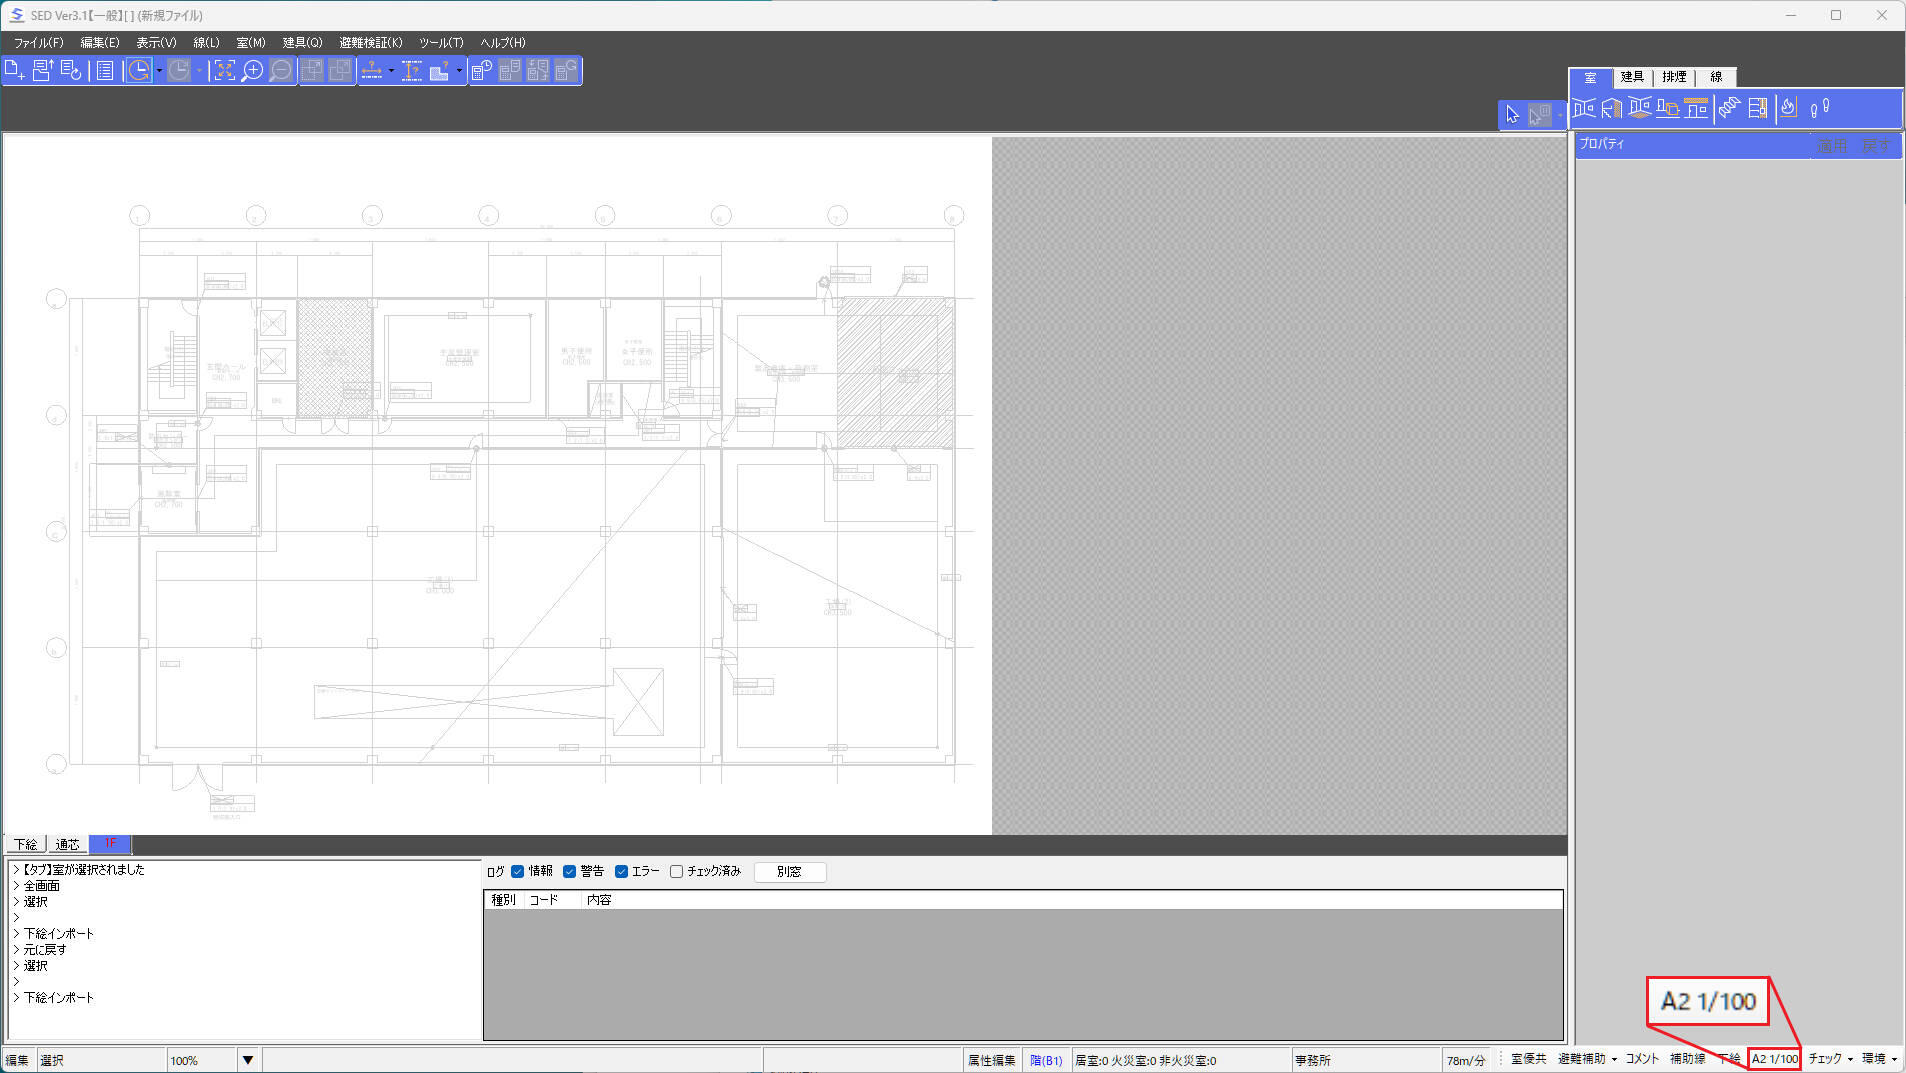Click the 別窓 button
1906x1073 pixels.
(789, 871)
